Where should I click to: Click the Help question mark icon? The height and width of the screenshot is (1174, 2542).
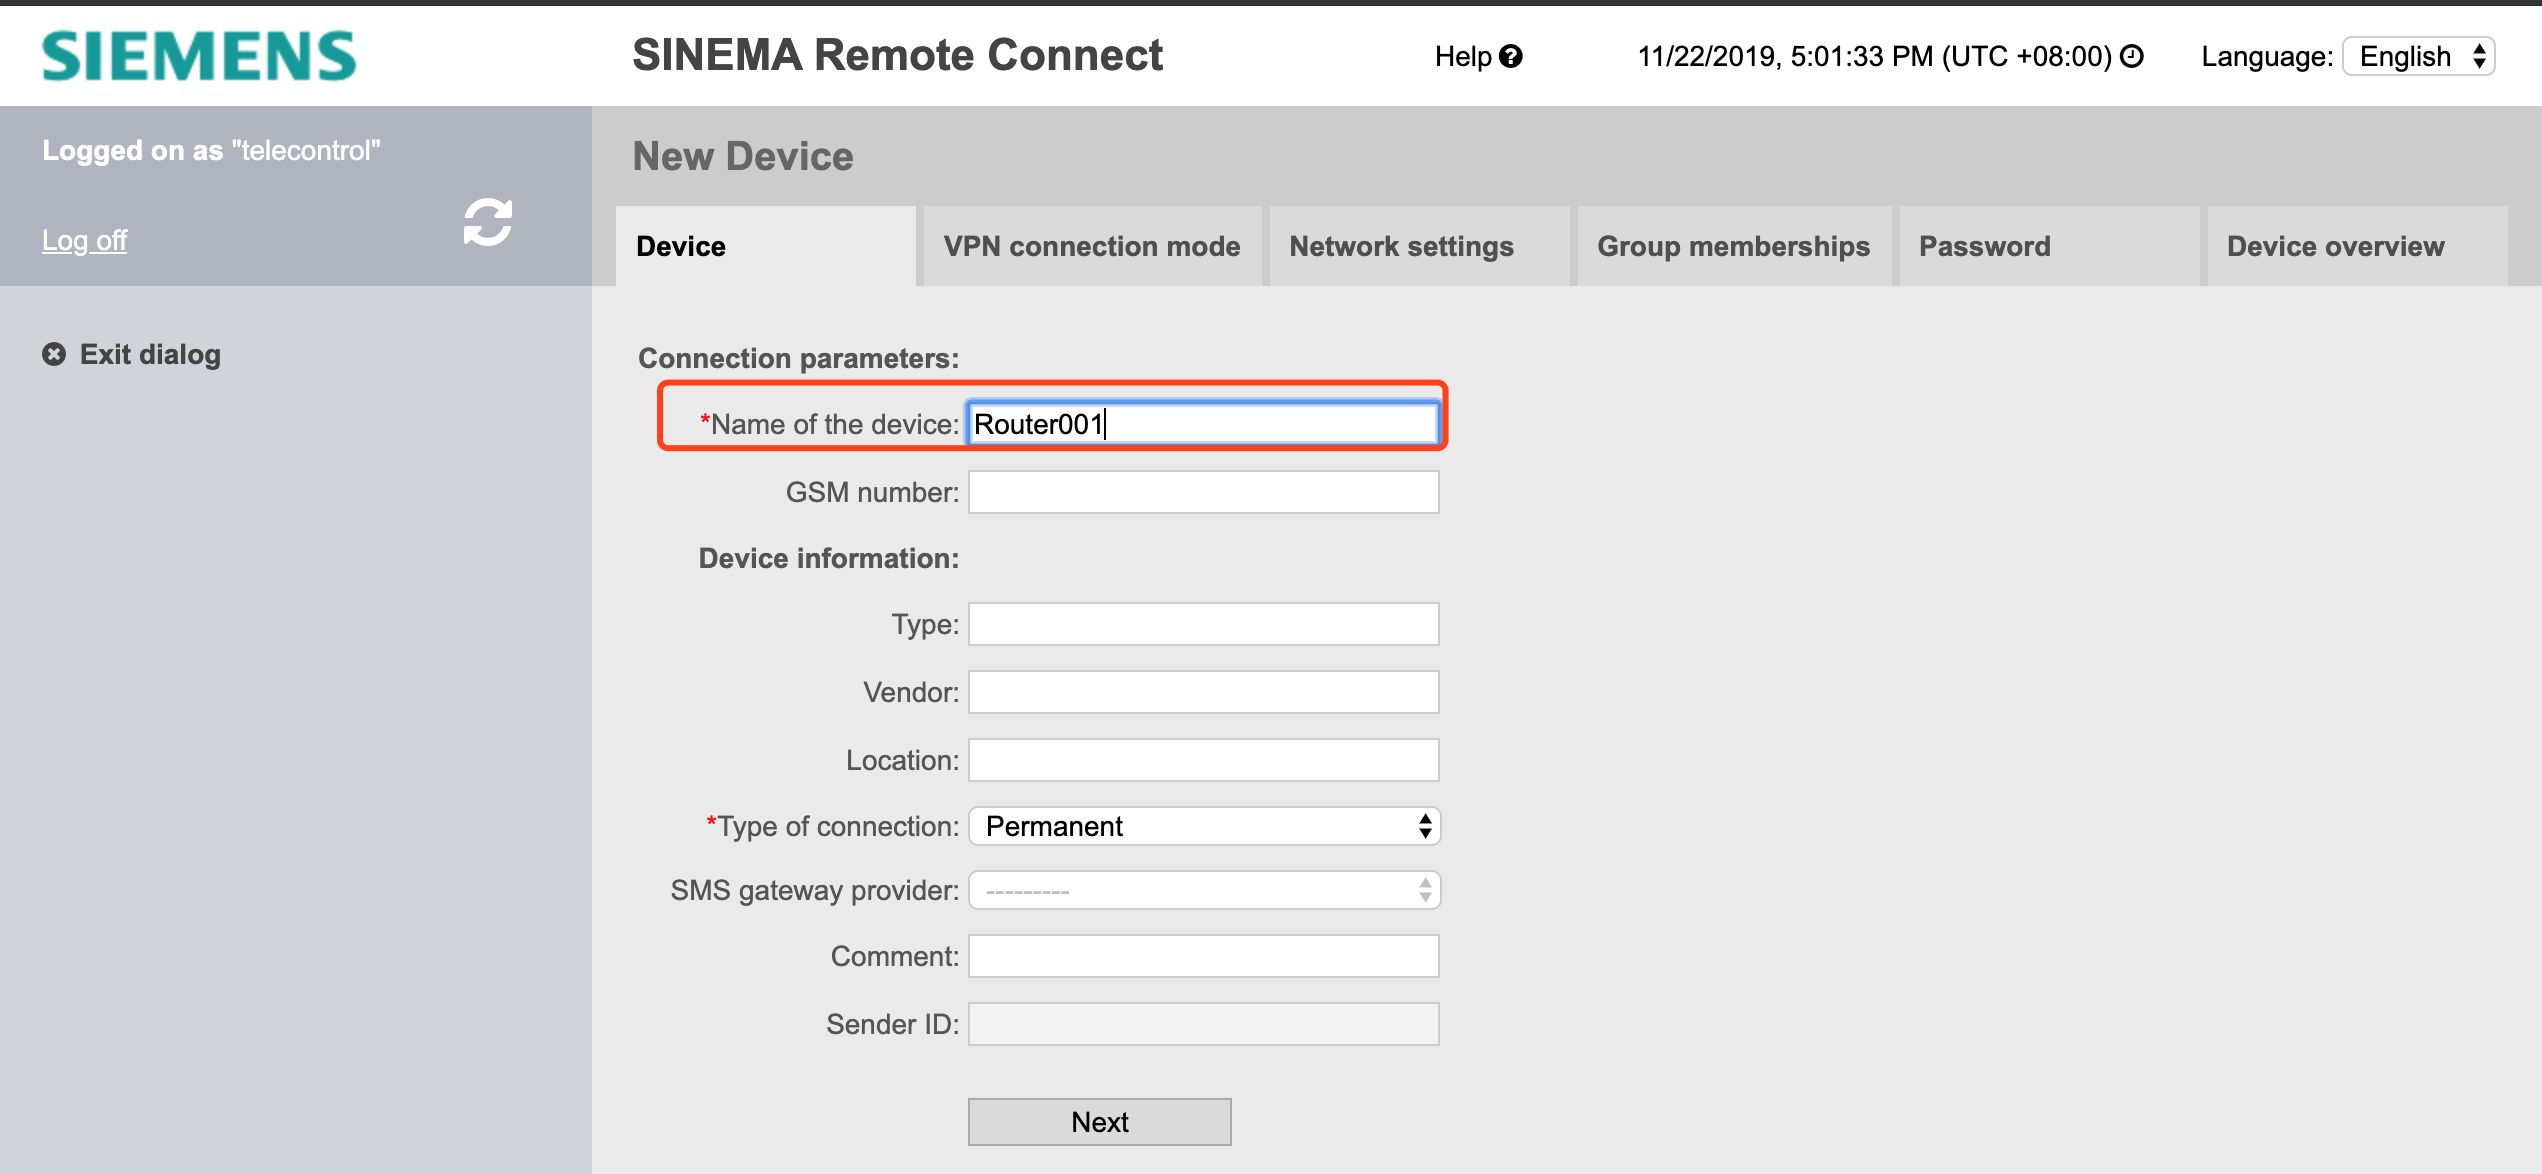coord(1511,57)
